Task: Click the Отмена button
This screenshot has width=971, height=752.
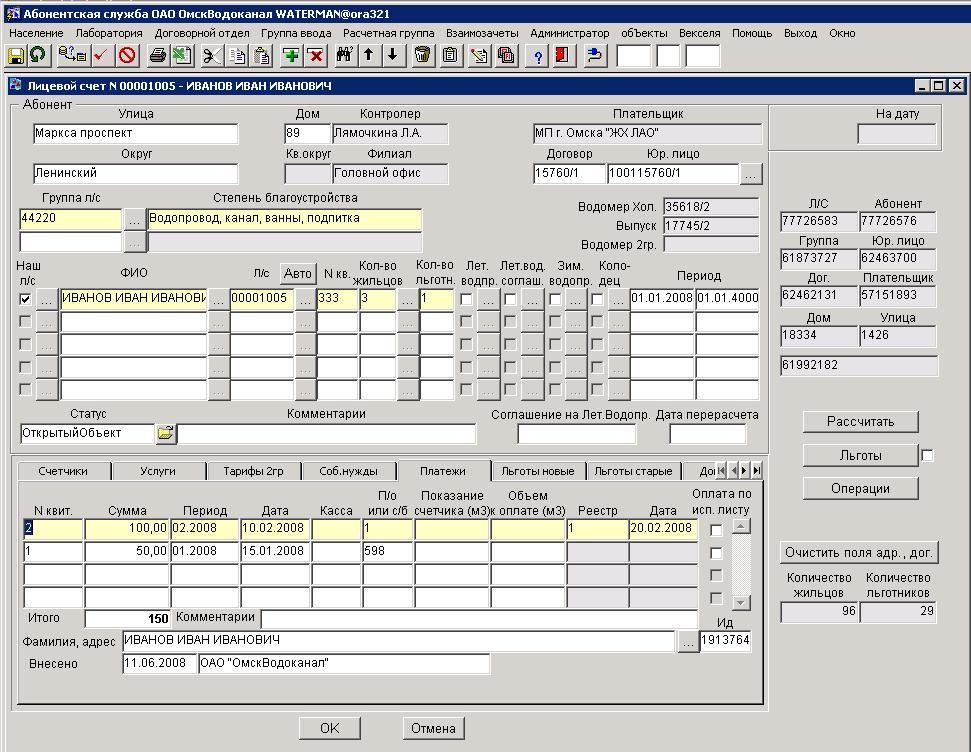Action: coord(433,728)
